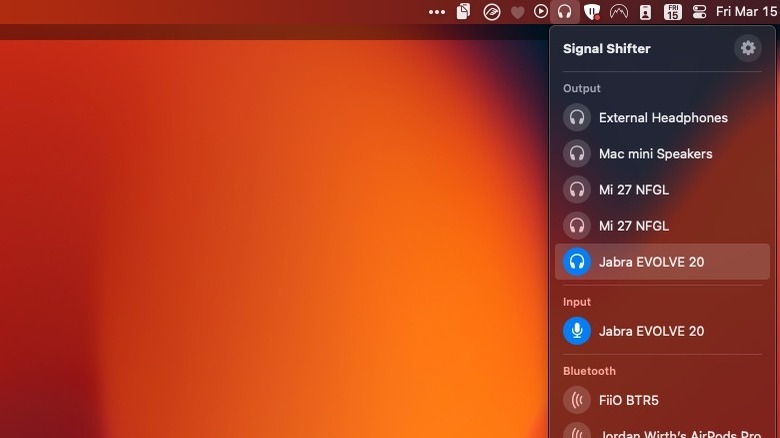
Task: Click the headphones menu bar icon
Action: (x=565, y=11)
